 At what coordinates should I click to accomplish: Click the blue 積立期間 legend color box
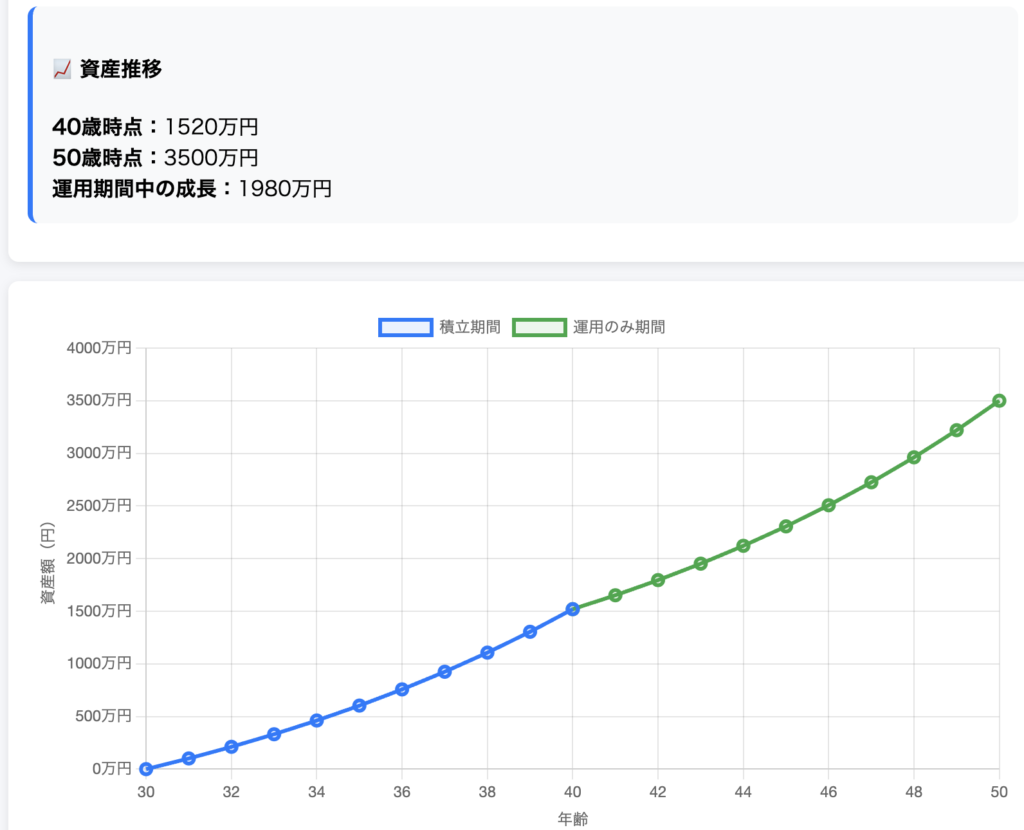pos(405,327)
